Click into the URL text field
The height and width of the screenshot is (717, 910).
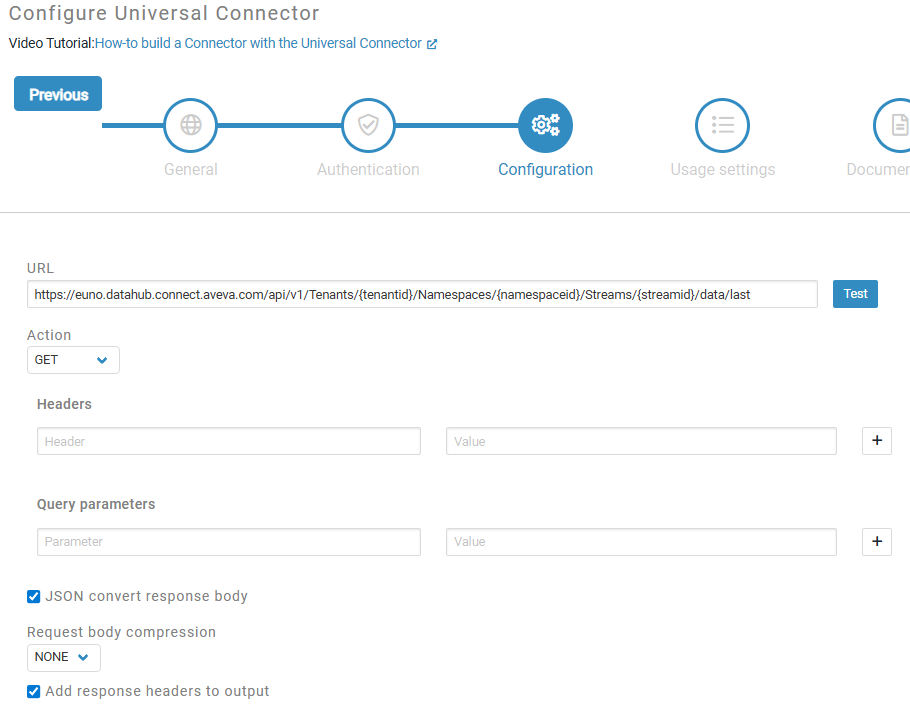click(x=422, y=294)
